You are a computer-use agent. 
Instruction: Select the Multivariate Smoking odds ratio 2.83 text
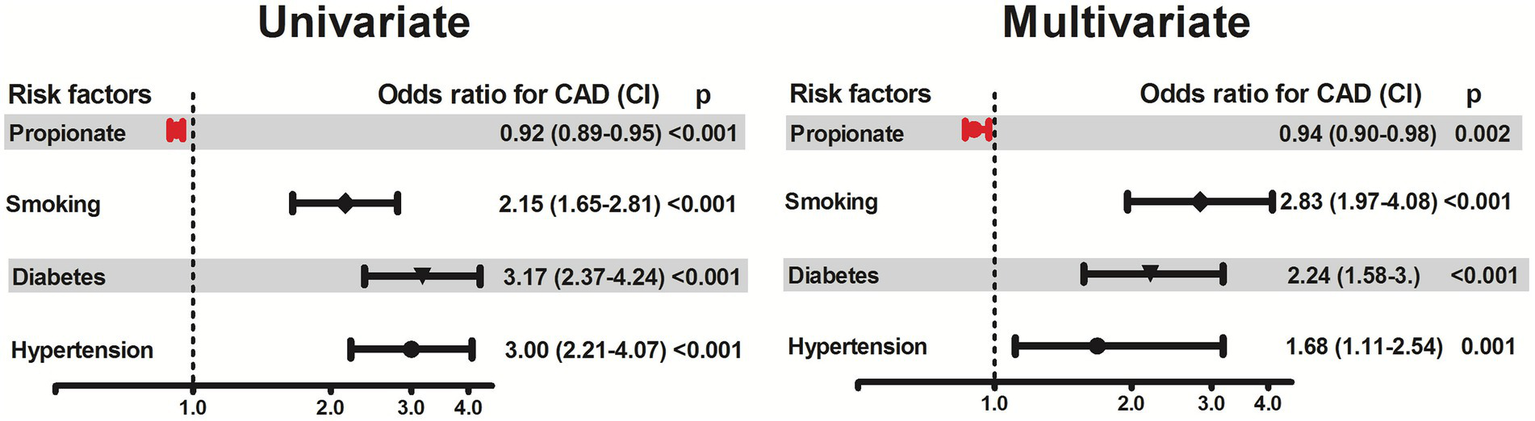(1300, 203)
